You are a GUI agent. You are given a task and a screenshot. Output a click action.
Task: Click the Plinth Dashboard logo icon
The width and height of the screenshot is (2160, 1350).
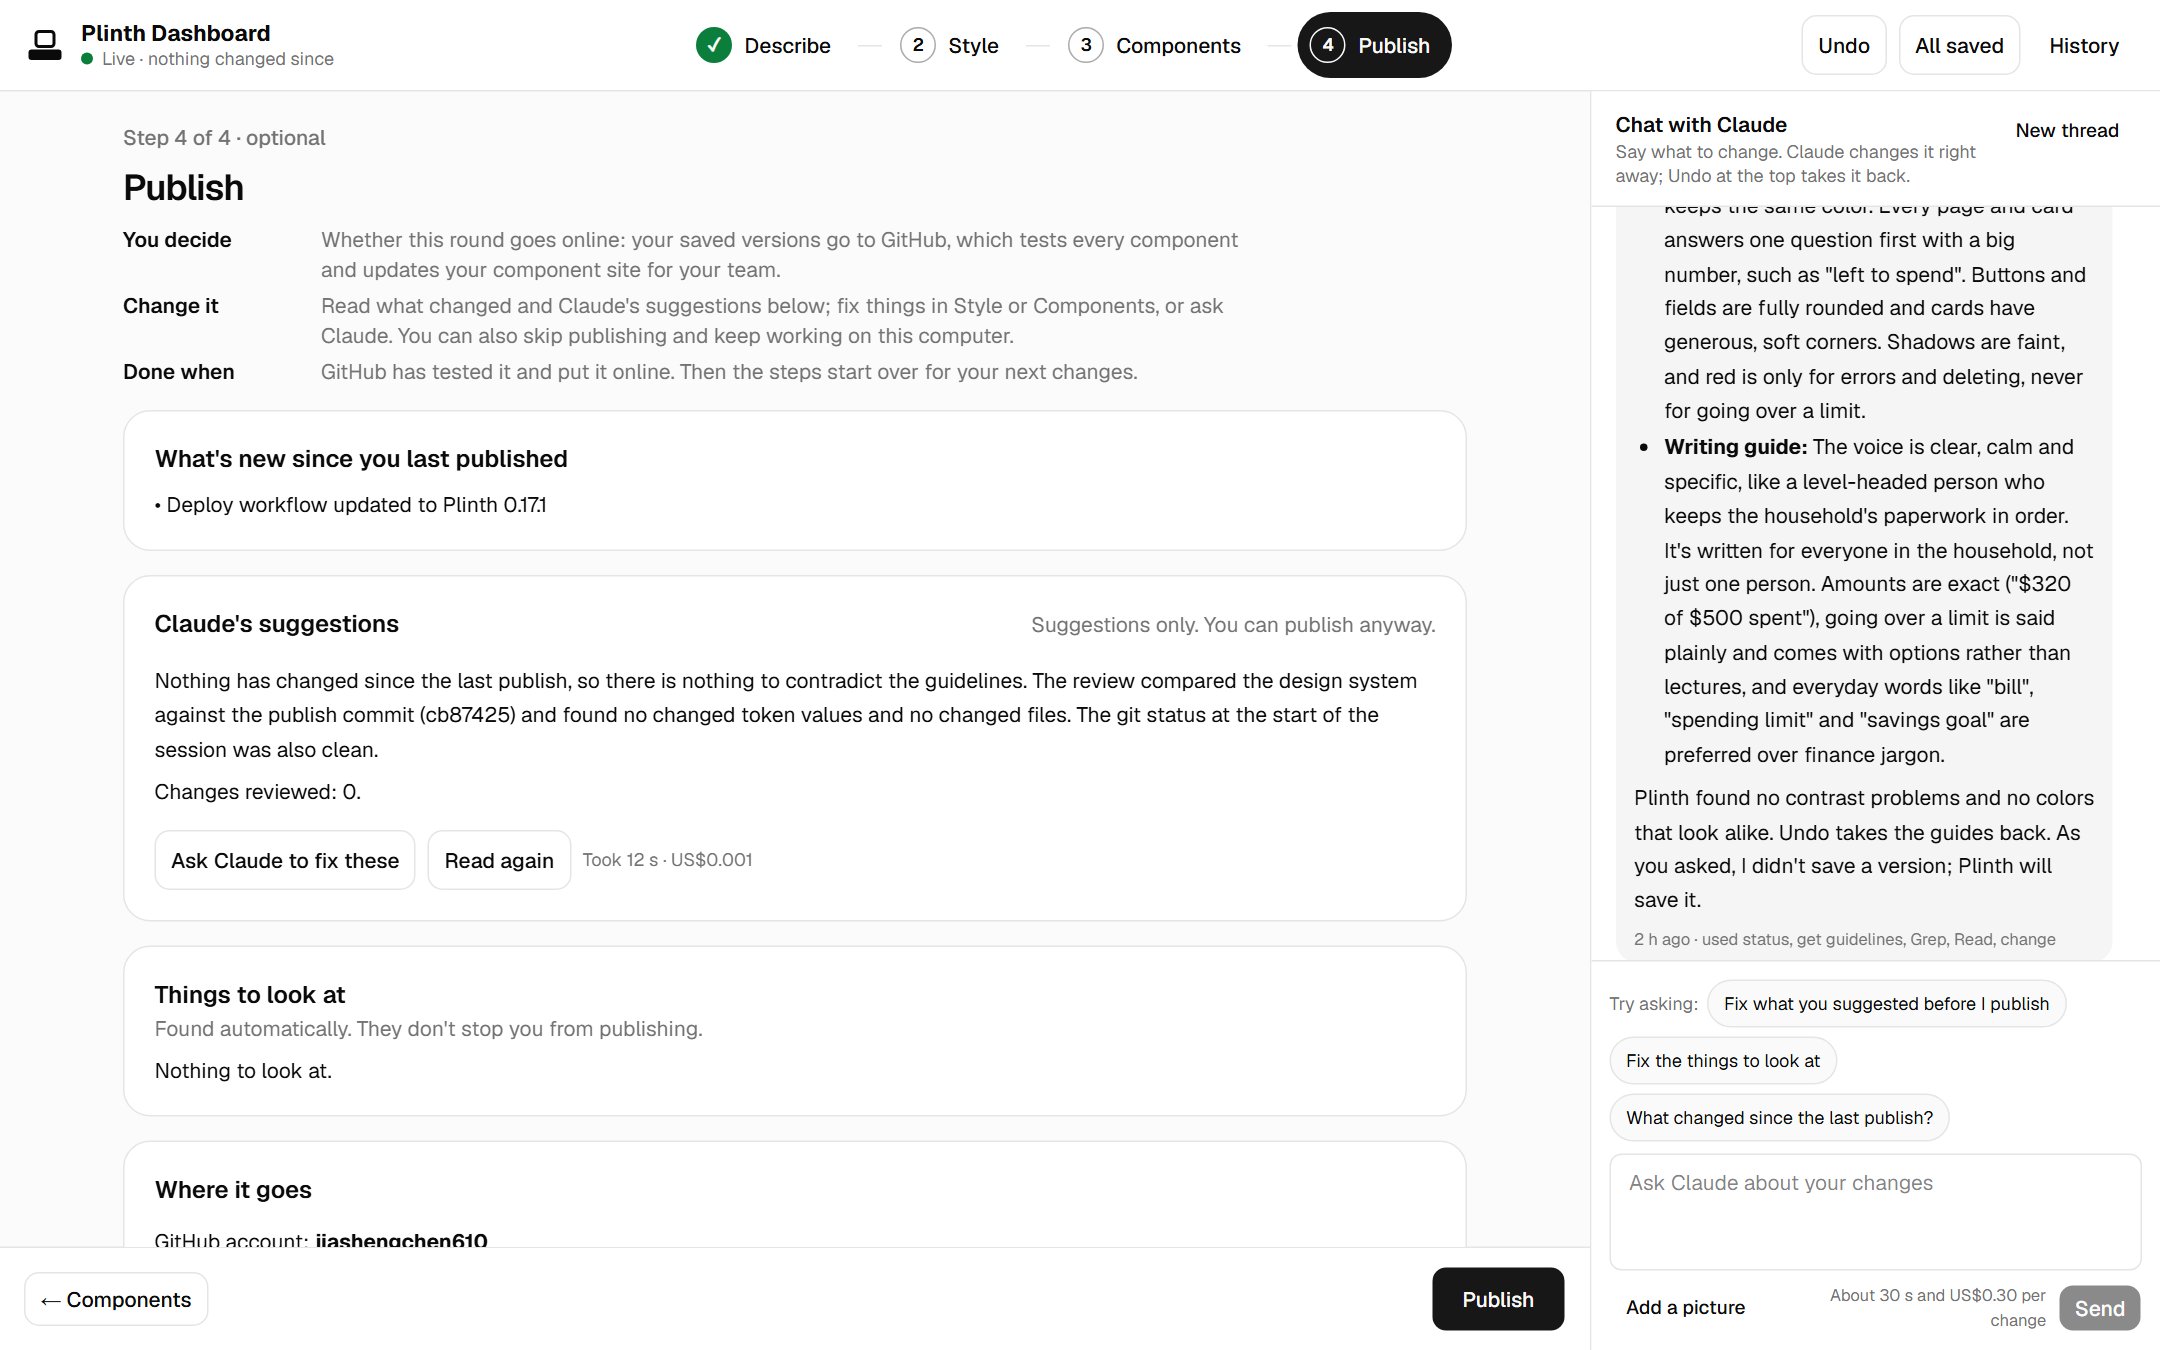pyautogui.click(x=45, y=45)
